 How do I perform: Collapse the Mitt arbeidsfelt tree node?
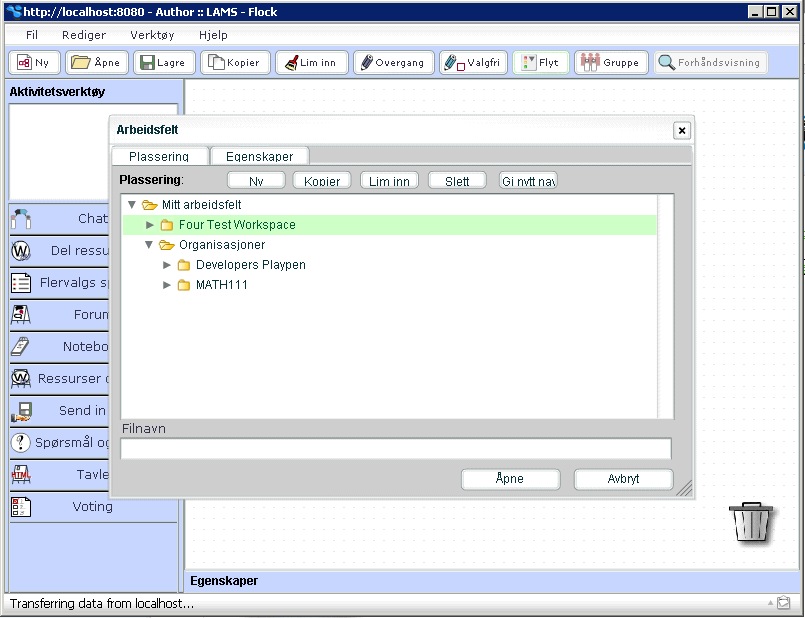pos(132,205)
